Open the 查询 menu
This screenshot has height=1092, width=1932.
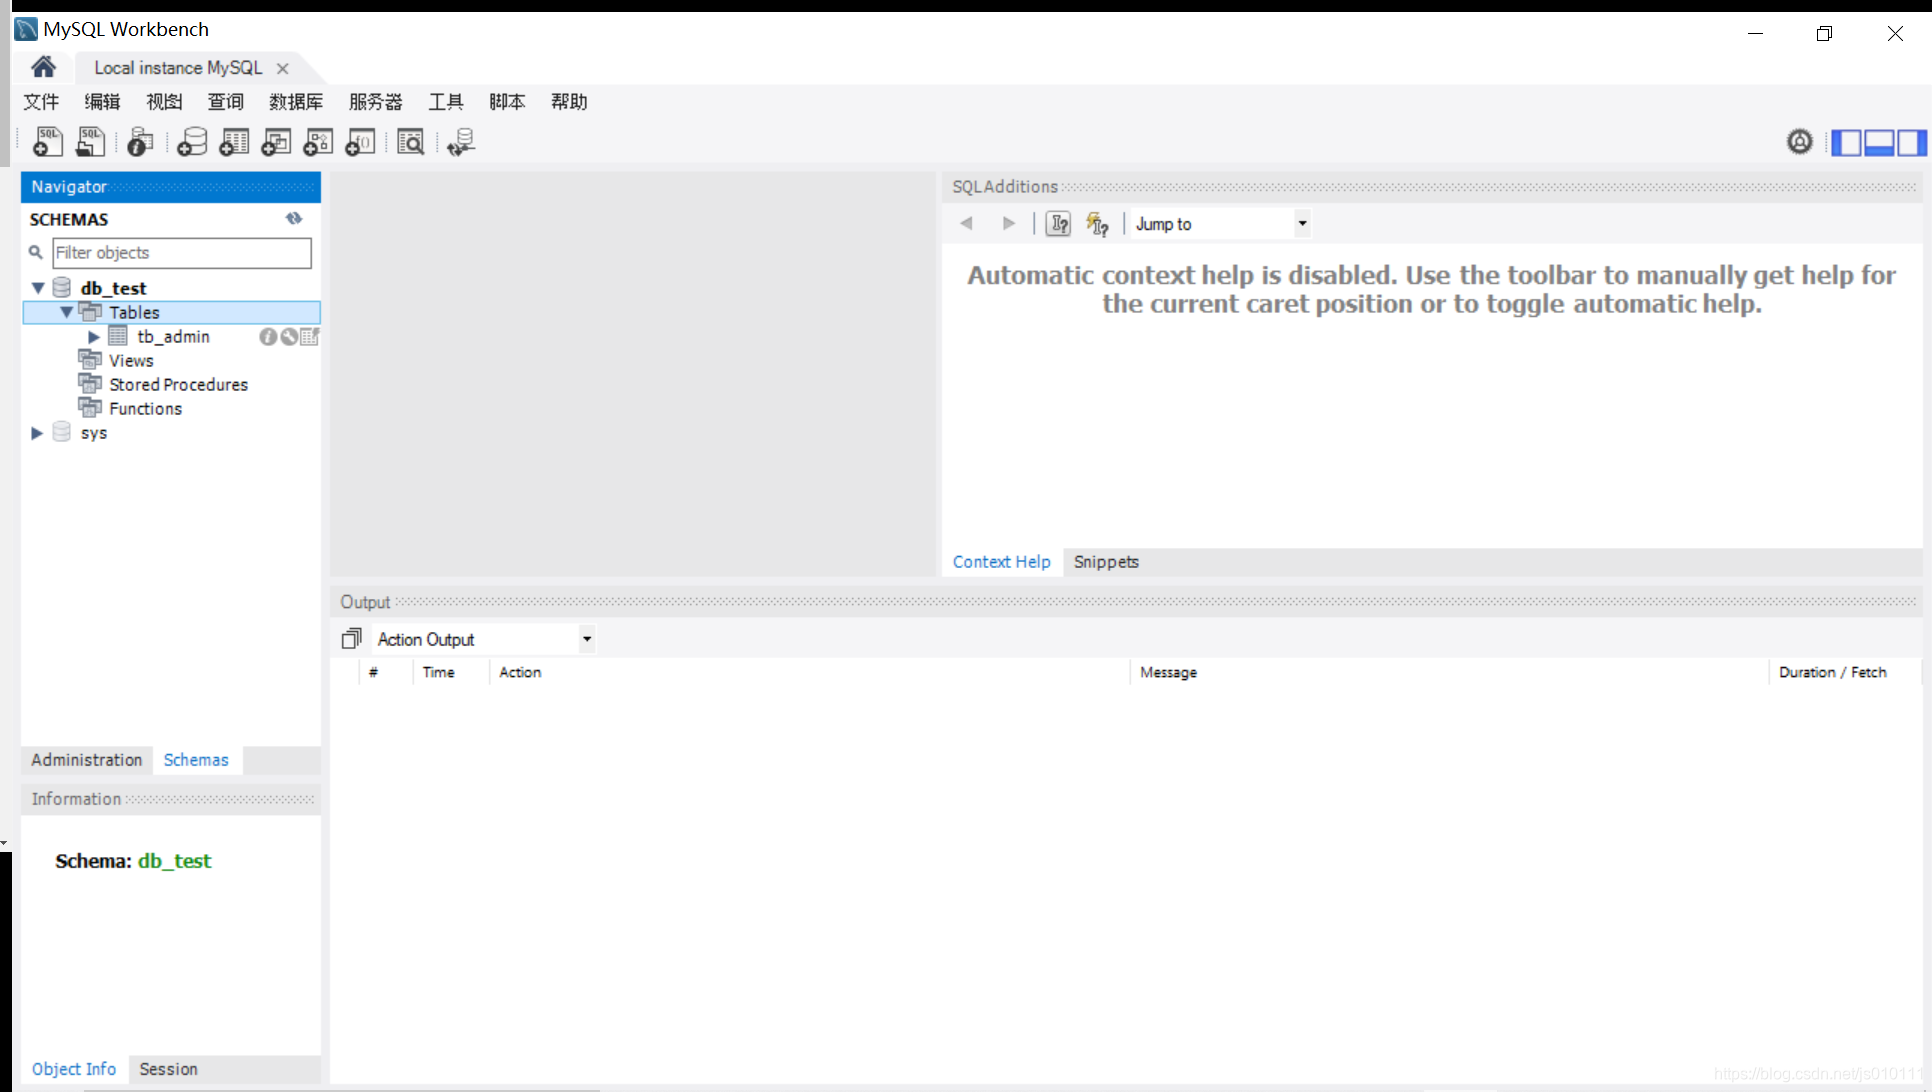click(x=225, y=101)
